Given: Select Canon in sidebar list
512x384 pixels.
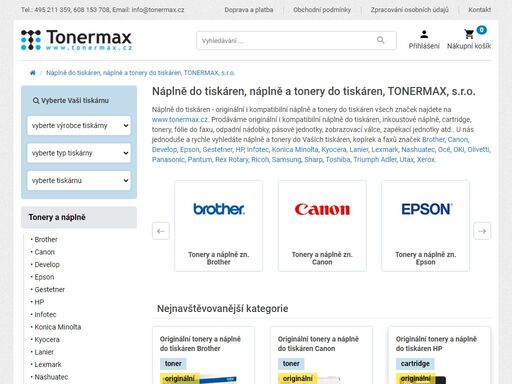Looking at the screenshot, I should pyautogui.click(x=44, y=252).
